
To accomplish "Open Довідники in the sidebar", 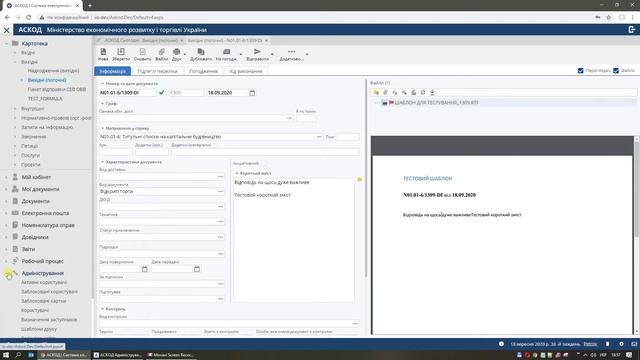I will [x=35, y=237].
